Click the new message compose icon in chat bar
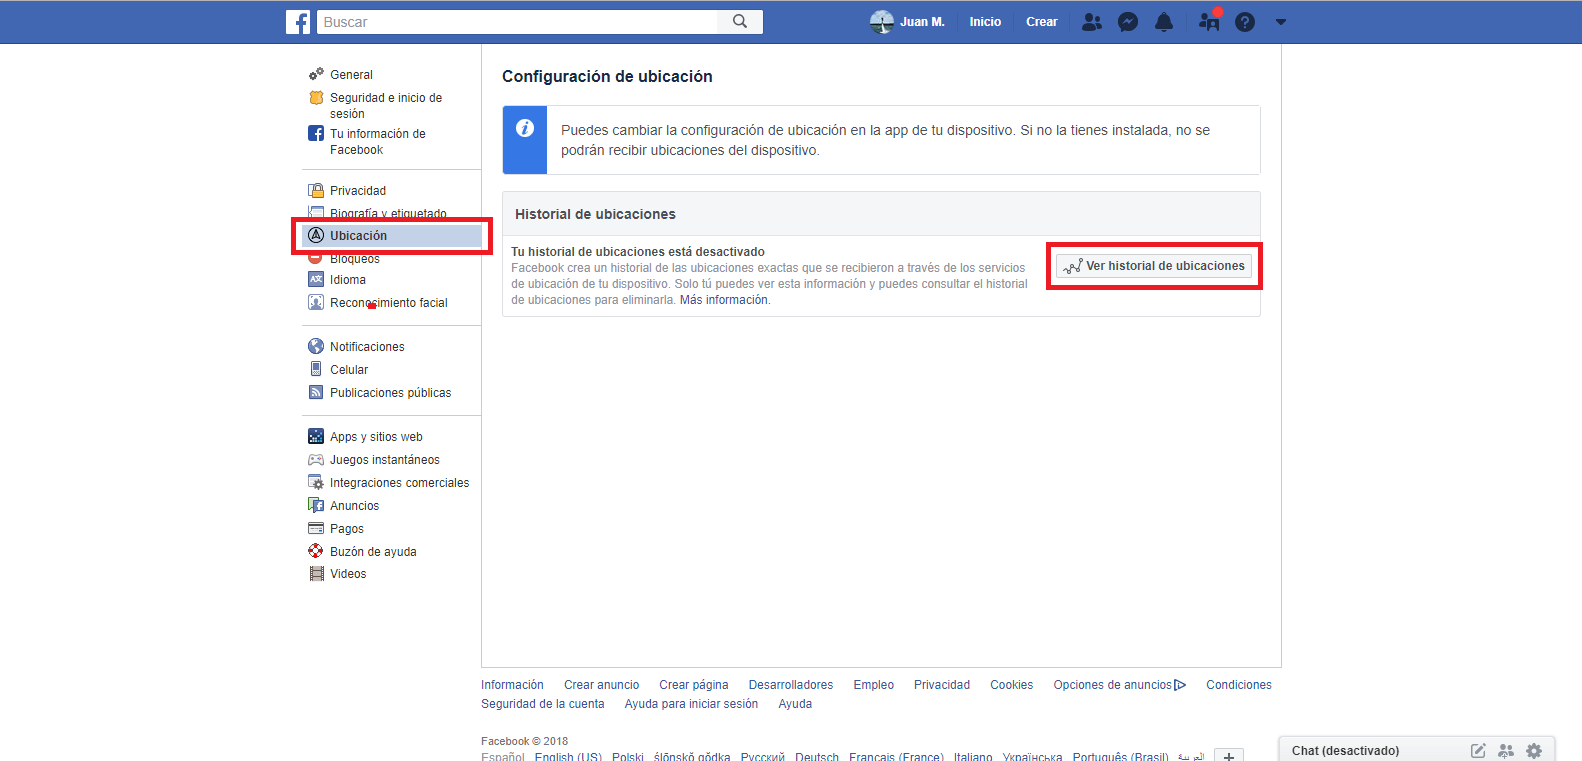1582x761 pixels. [x=1478, y=751]
